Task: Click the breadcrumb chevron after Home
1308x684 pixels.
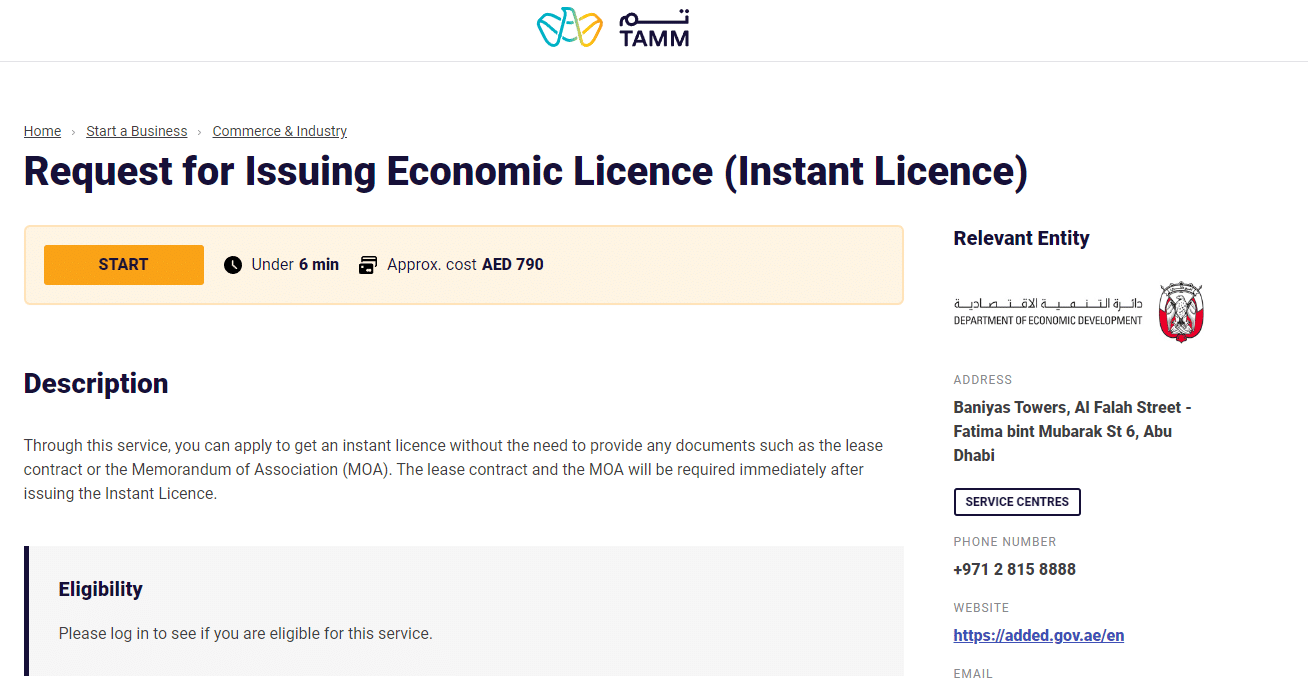Action: pyautogui.click(x=73, y=131)
